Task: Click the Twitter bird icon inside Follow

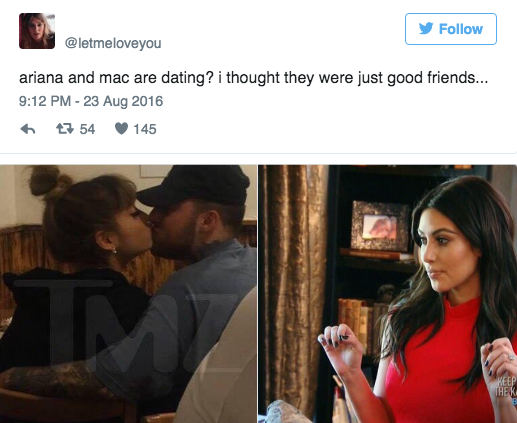Action: [426, 29]
